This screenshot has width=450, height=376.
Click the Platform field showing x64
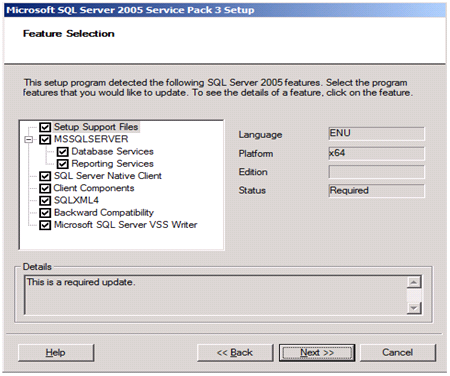click(377, 154)
